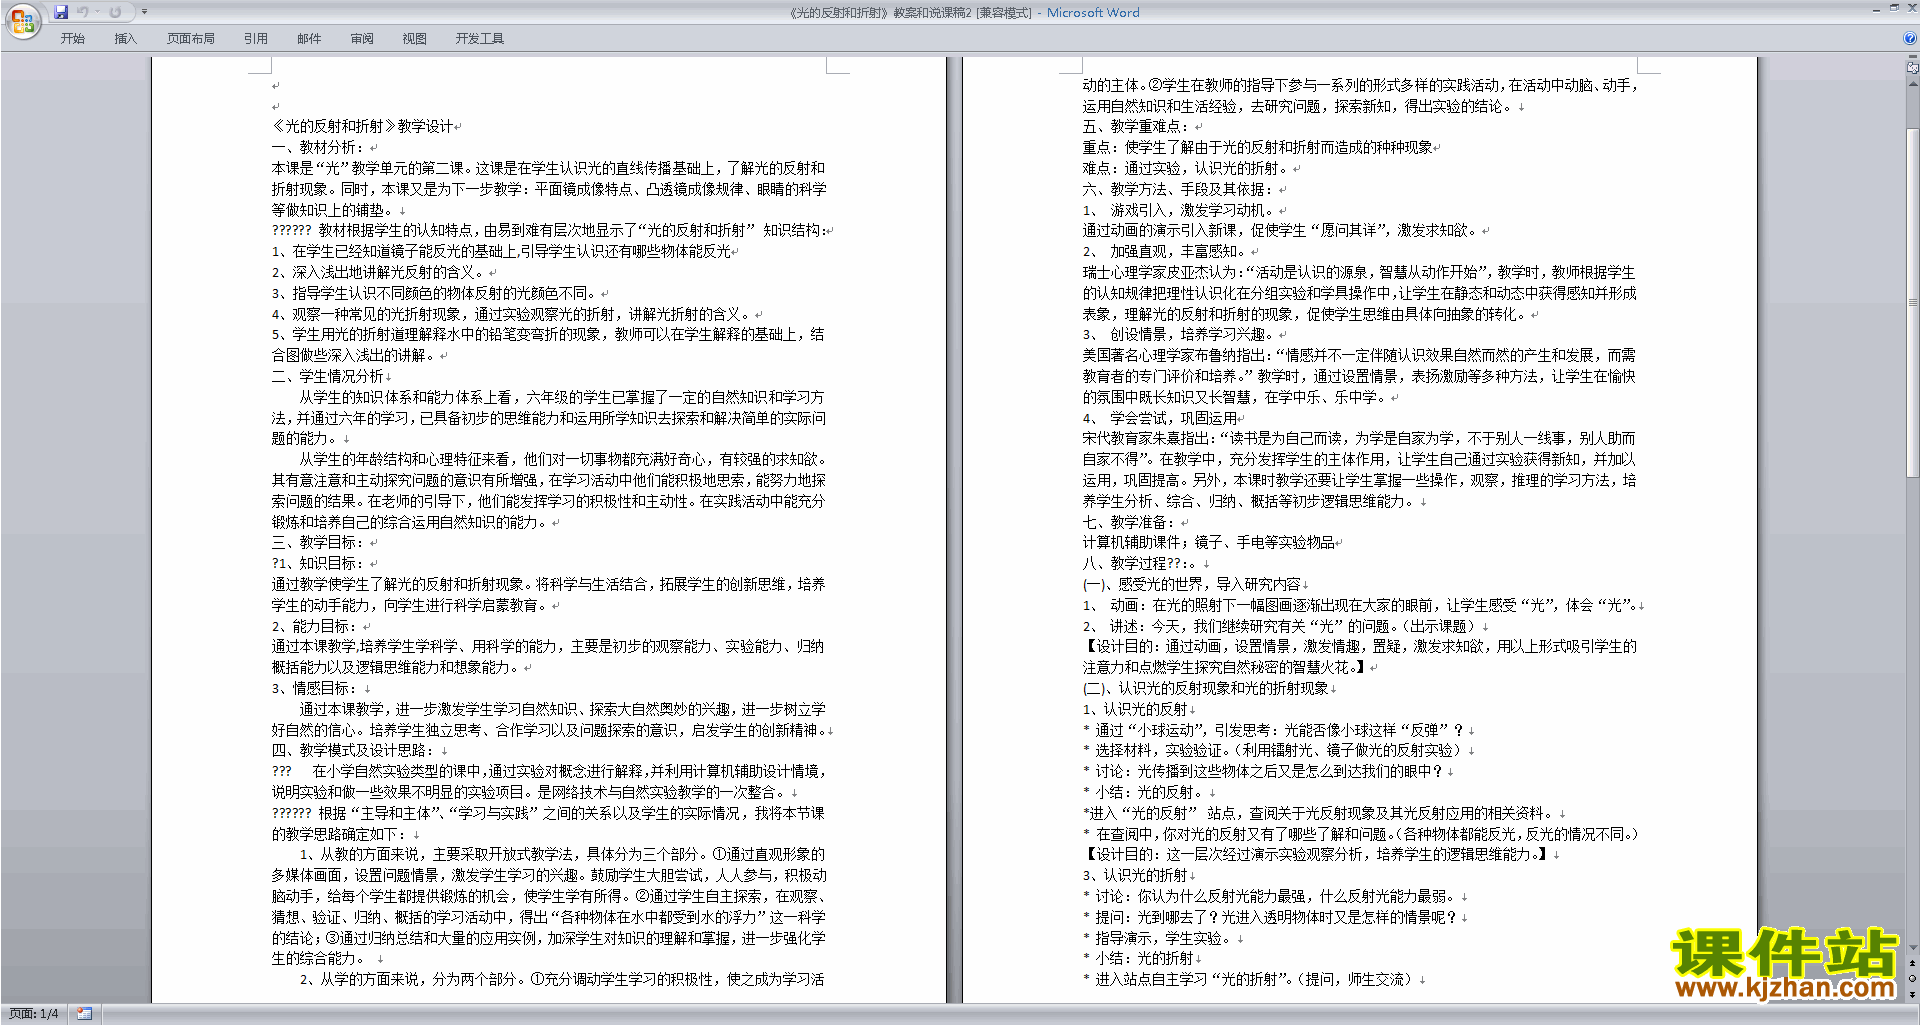Open the 插入 ribbon tab

125,38
